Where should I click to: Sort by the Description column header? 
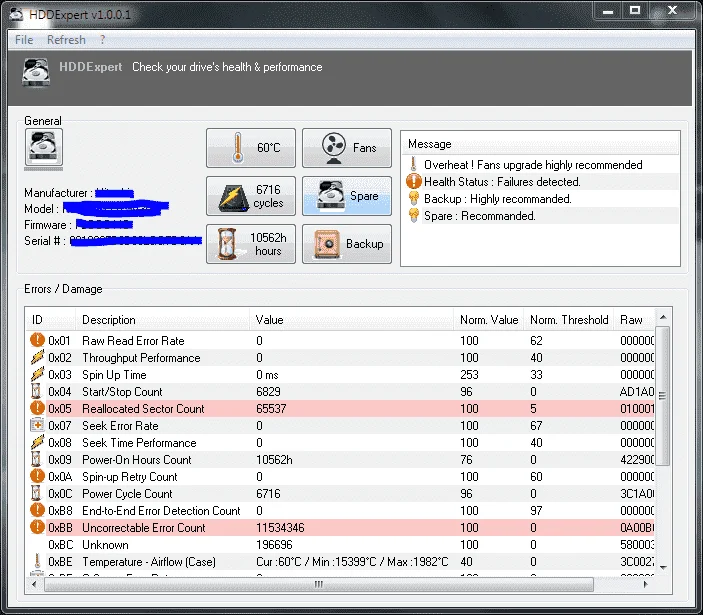click(x=162, y=320)
